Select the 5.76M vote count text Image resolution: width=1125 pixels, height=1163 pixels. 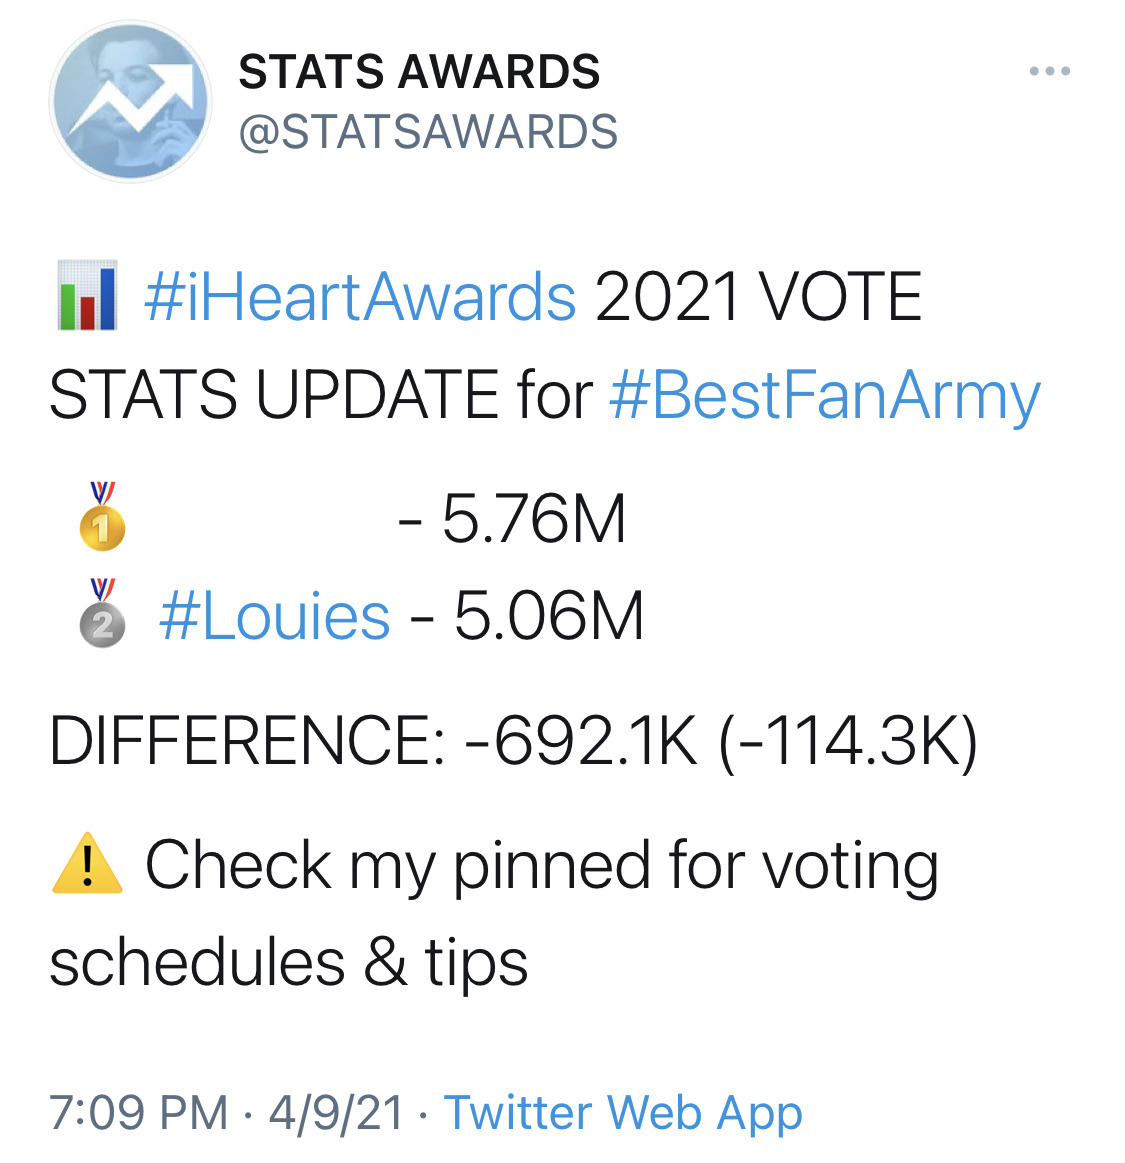(534, 519)
